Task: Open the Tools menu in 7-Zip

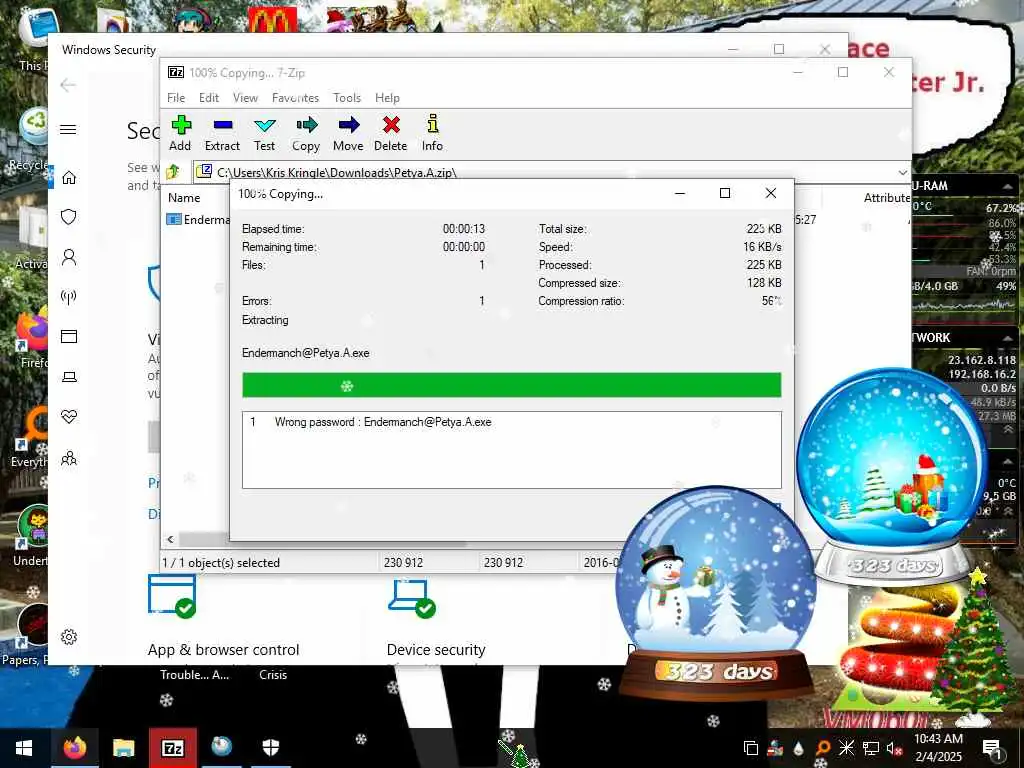Action: tap(347, 98)
